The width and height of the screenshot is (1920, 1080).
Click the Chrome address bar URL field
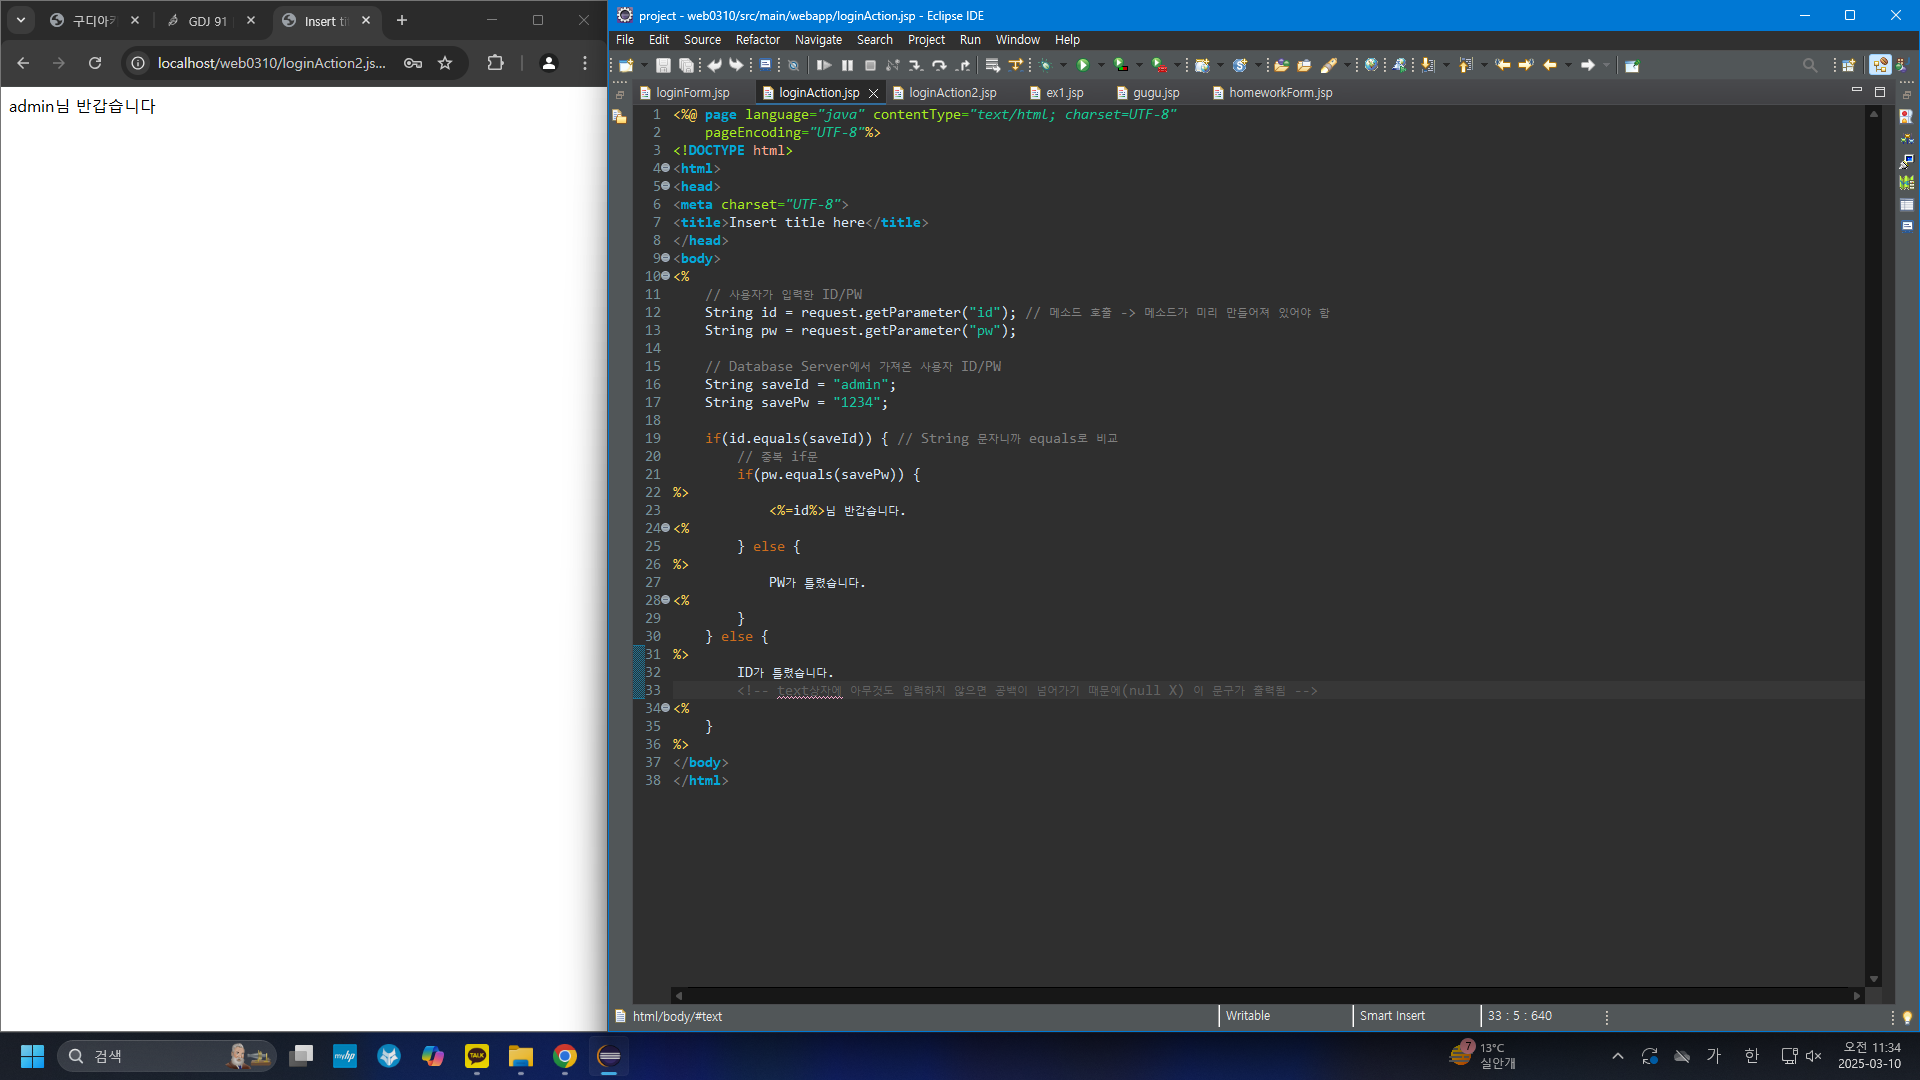point(271,63)
